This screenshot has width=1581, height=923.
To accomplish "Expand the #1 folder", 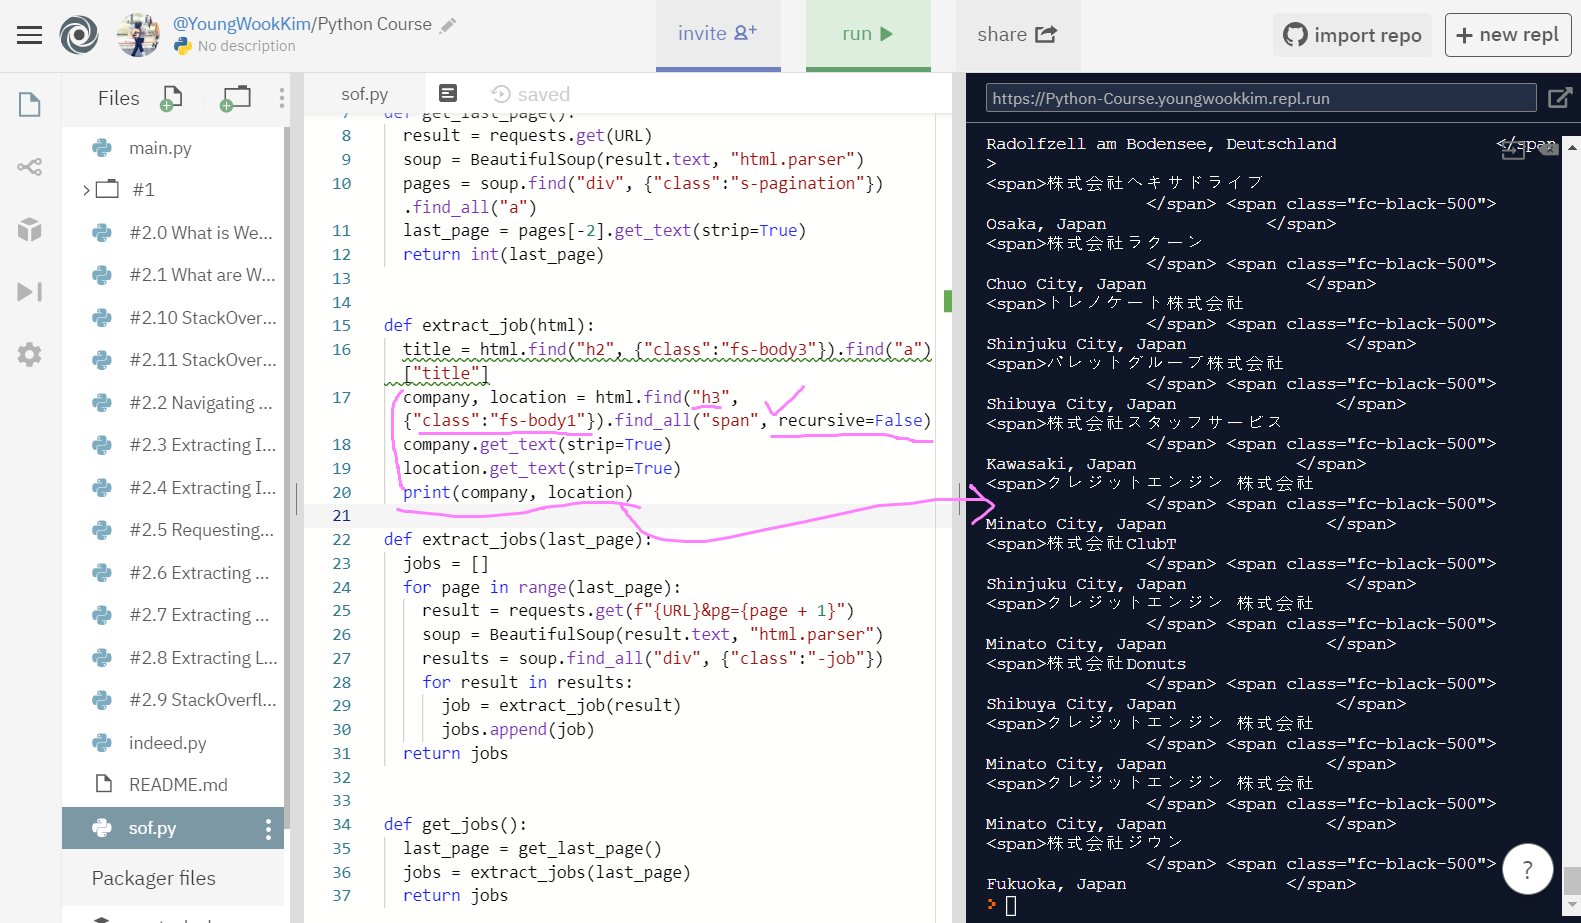I will click(87, 190).
